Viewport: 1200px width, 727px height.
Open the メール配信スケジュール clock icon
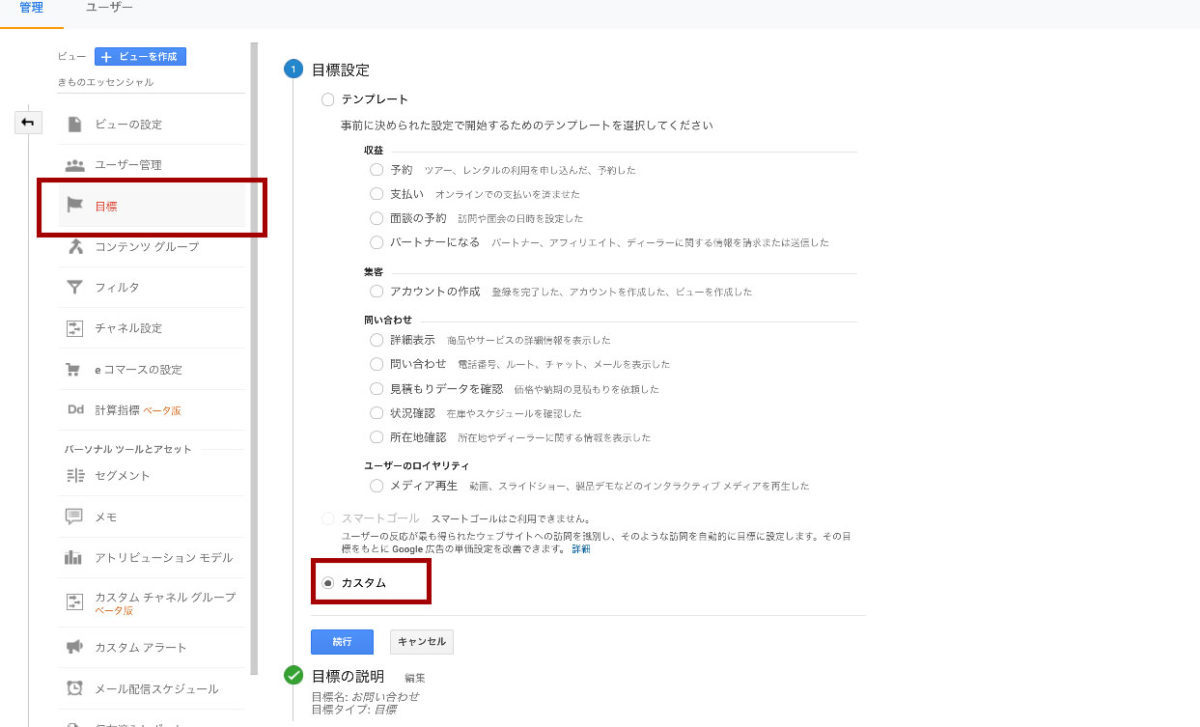(74, 689)
